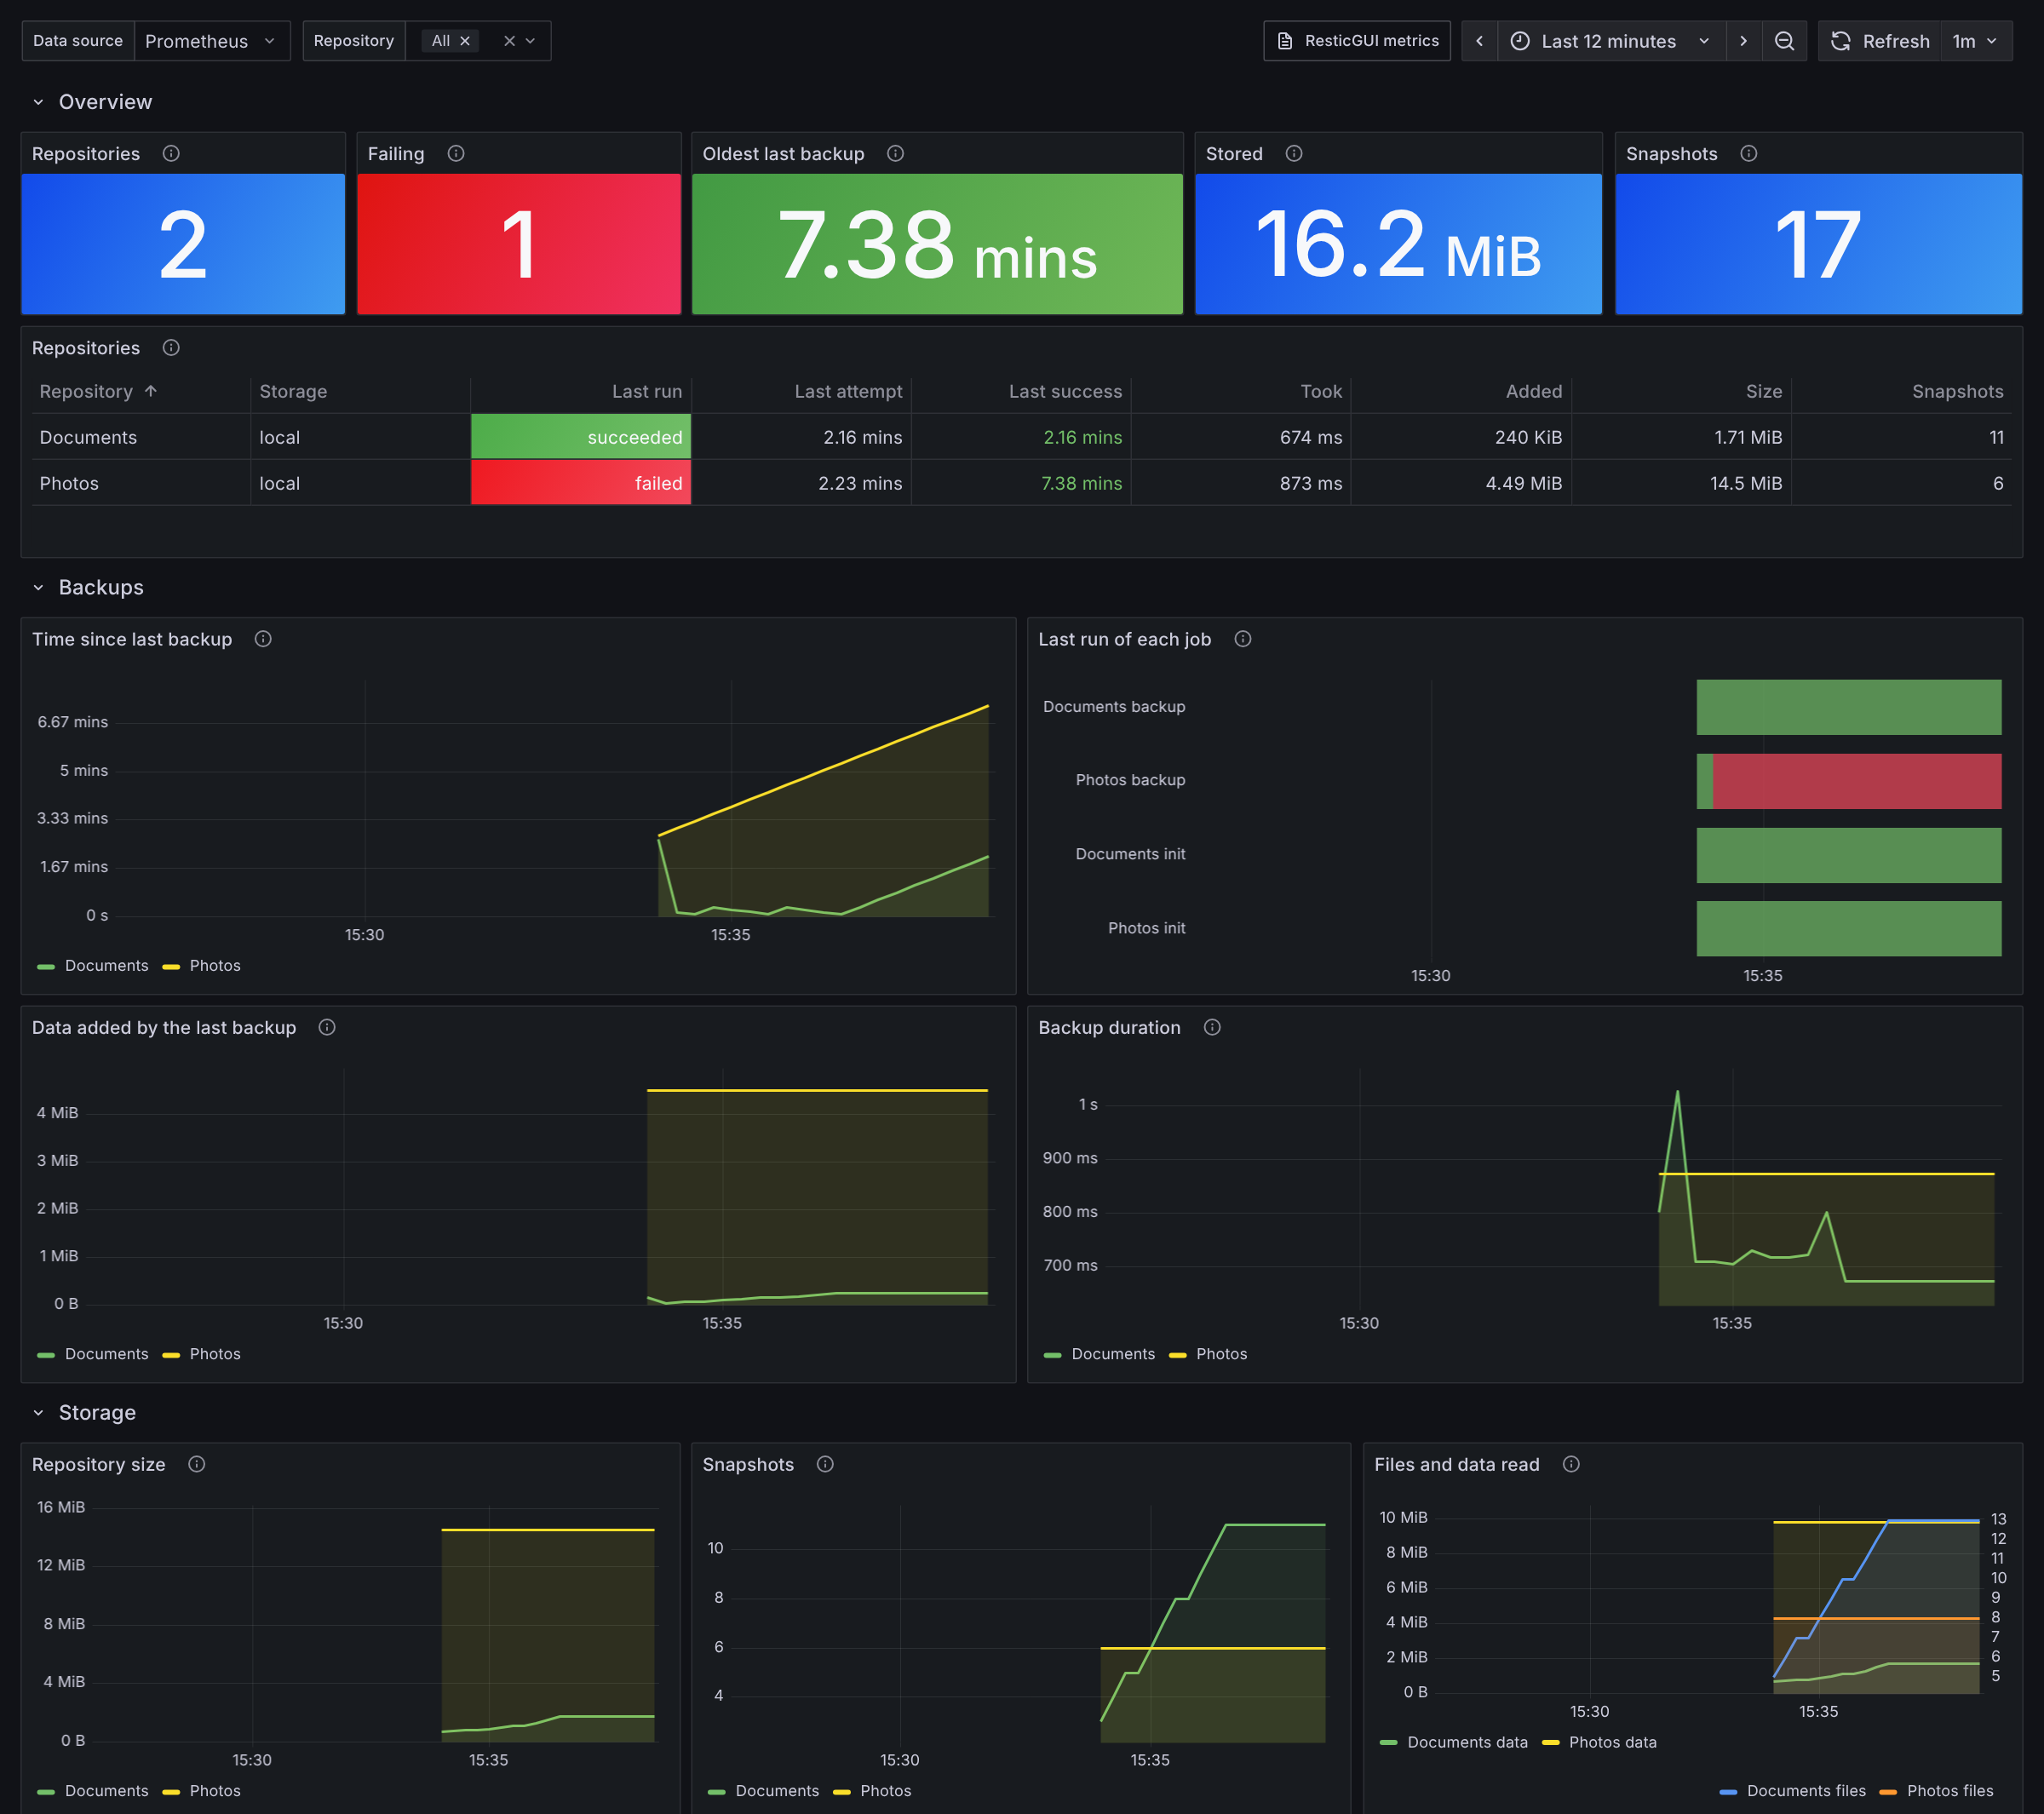The height and width of the screenshot is (1814, 2044).
Task: Click the info icon beside Failing panel title
Action: [x=456, y=153]
